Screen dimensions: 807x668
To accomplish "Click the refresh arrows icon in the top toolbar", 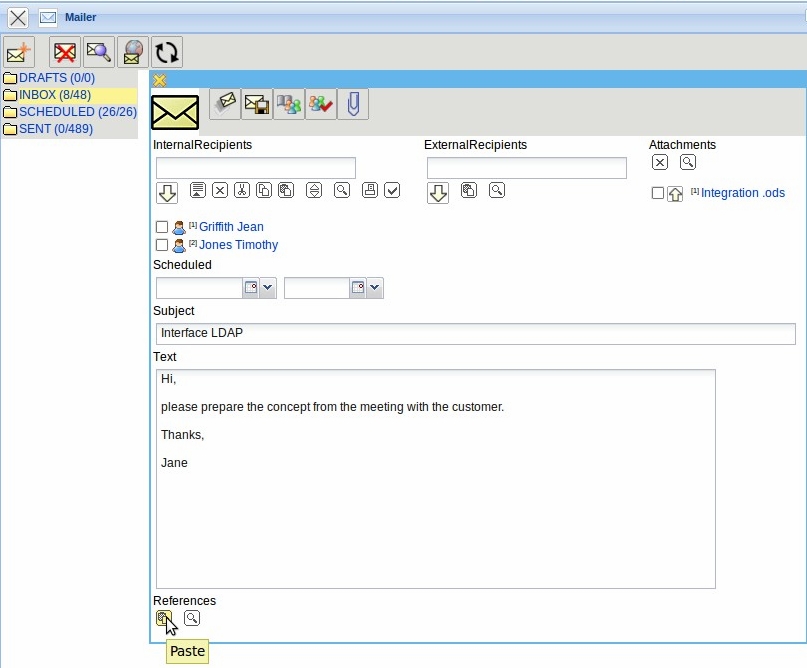I will [166, 52].
